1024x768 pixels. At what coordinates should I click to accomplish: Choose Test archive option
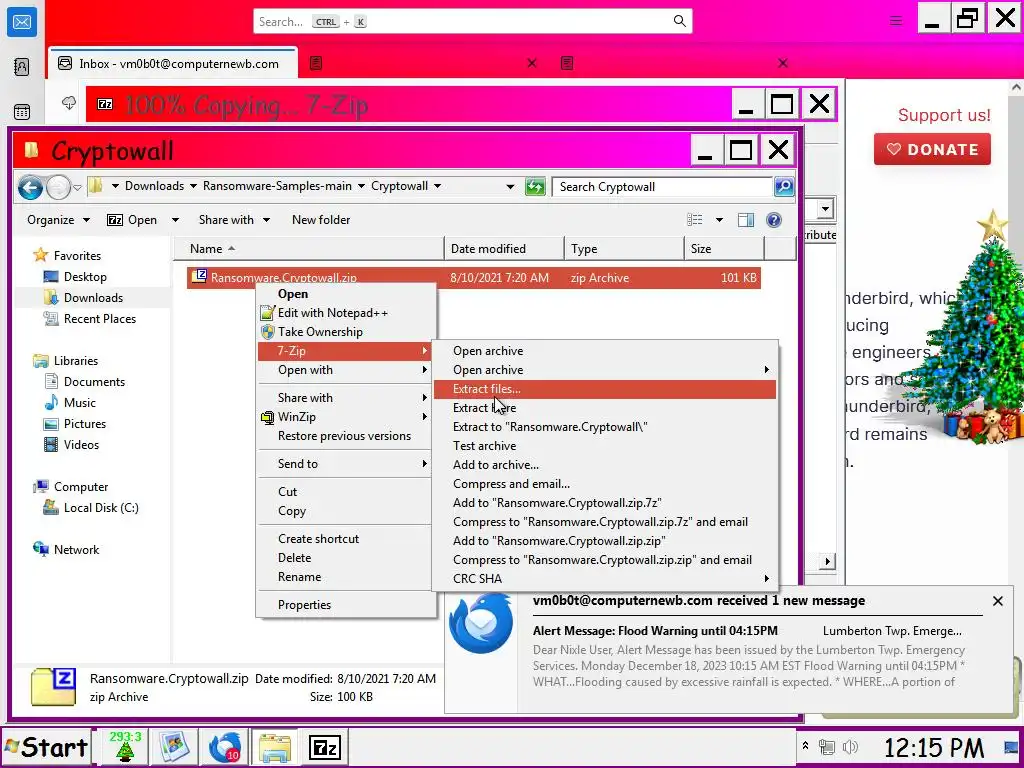click(x=605, y=446)
